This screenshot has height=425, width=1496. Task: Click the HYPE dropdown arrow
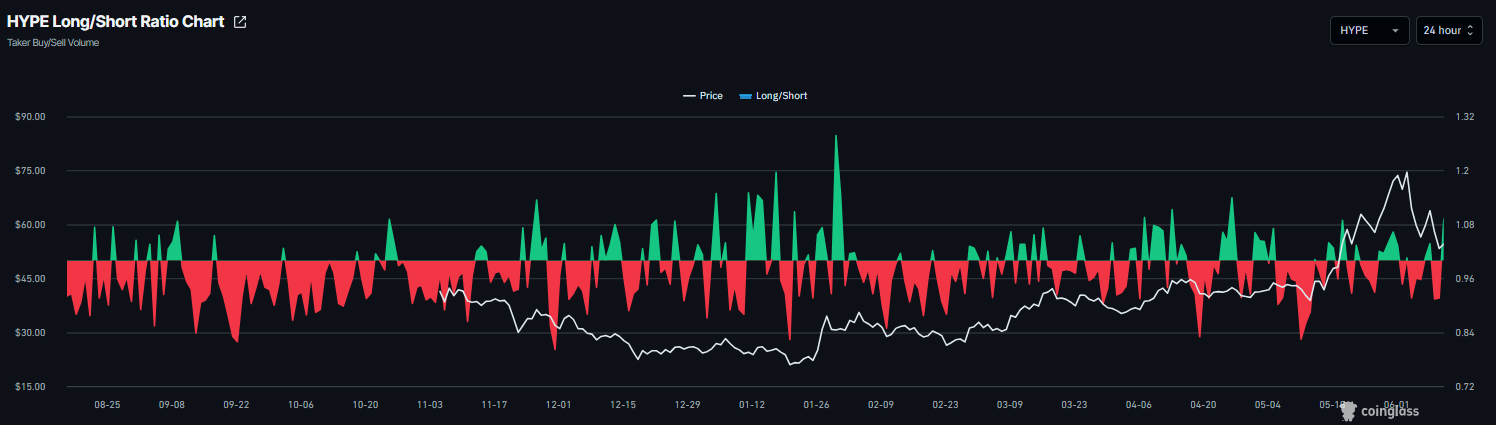1395,31
